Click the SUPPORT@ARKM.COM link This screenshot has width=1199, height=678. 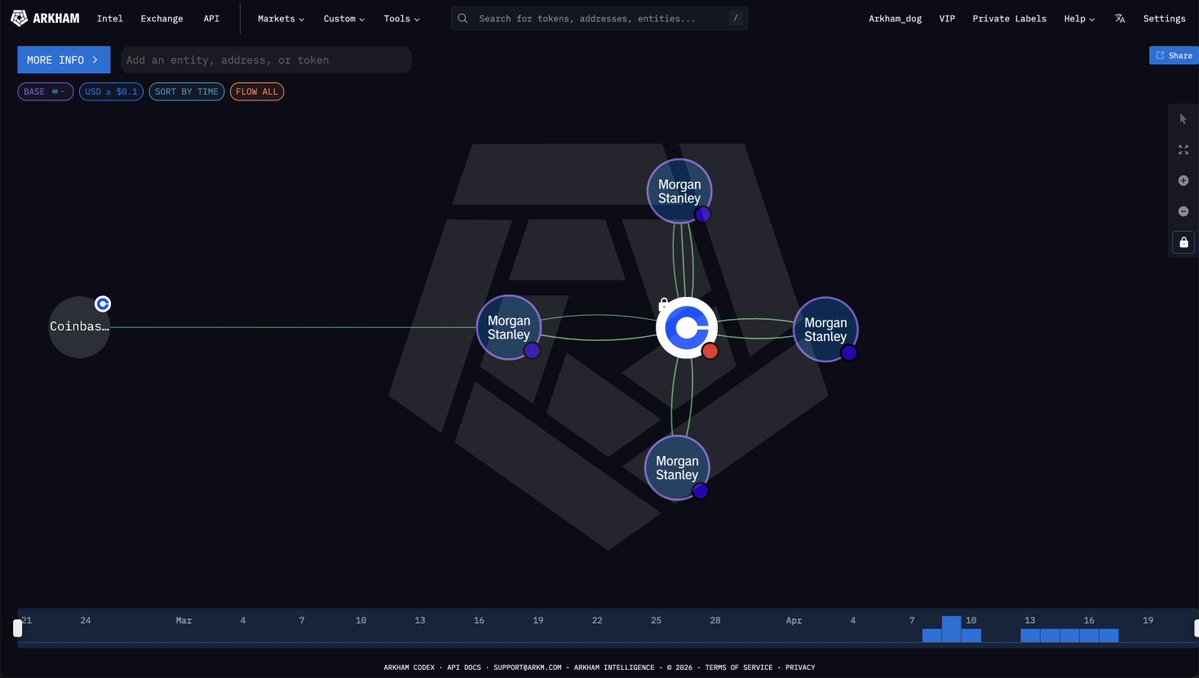[x=528, y=667]
